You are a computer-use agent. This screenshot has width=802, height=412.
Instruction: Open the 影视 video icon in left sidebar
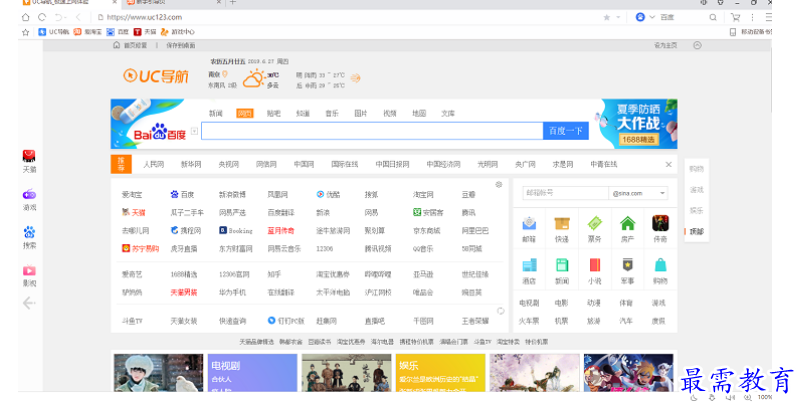(29, 270)
